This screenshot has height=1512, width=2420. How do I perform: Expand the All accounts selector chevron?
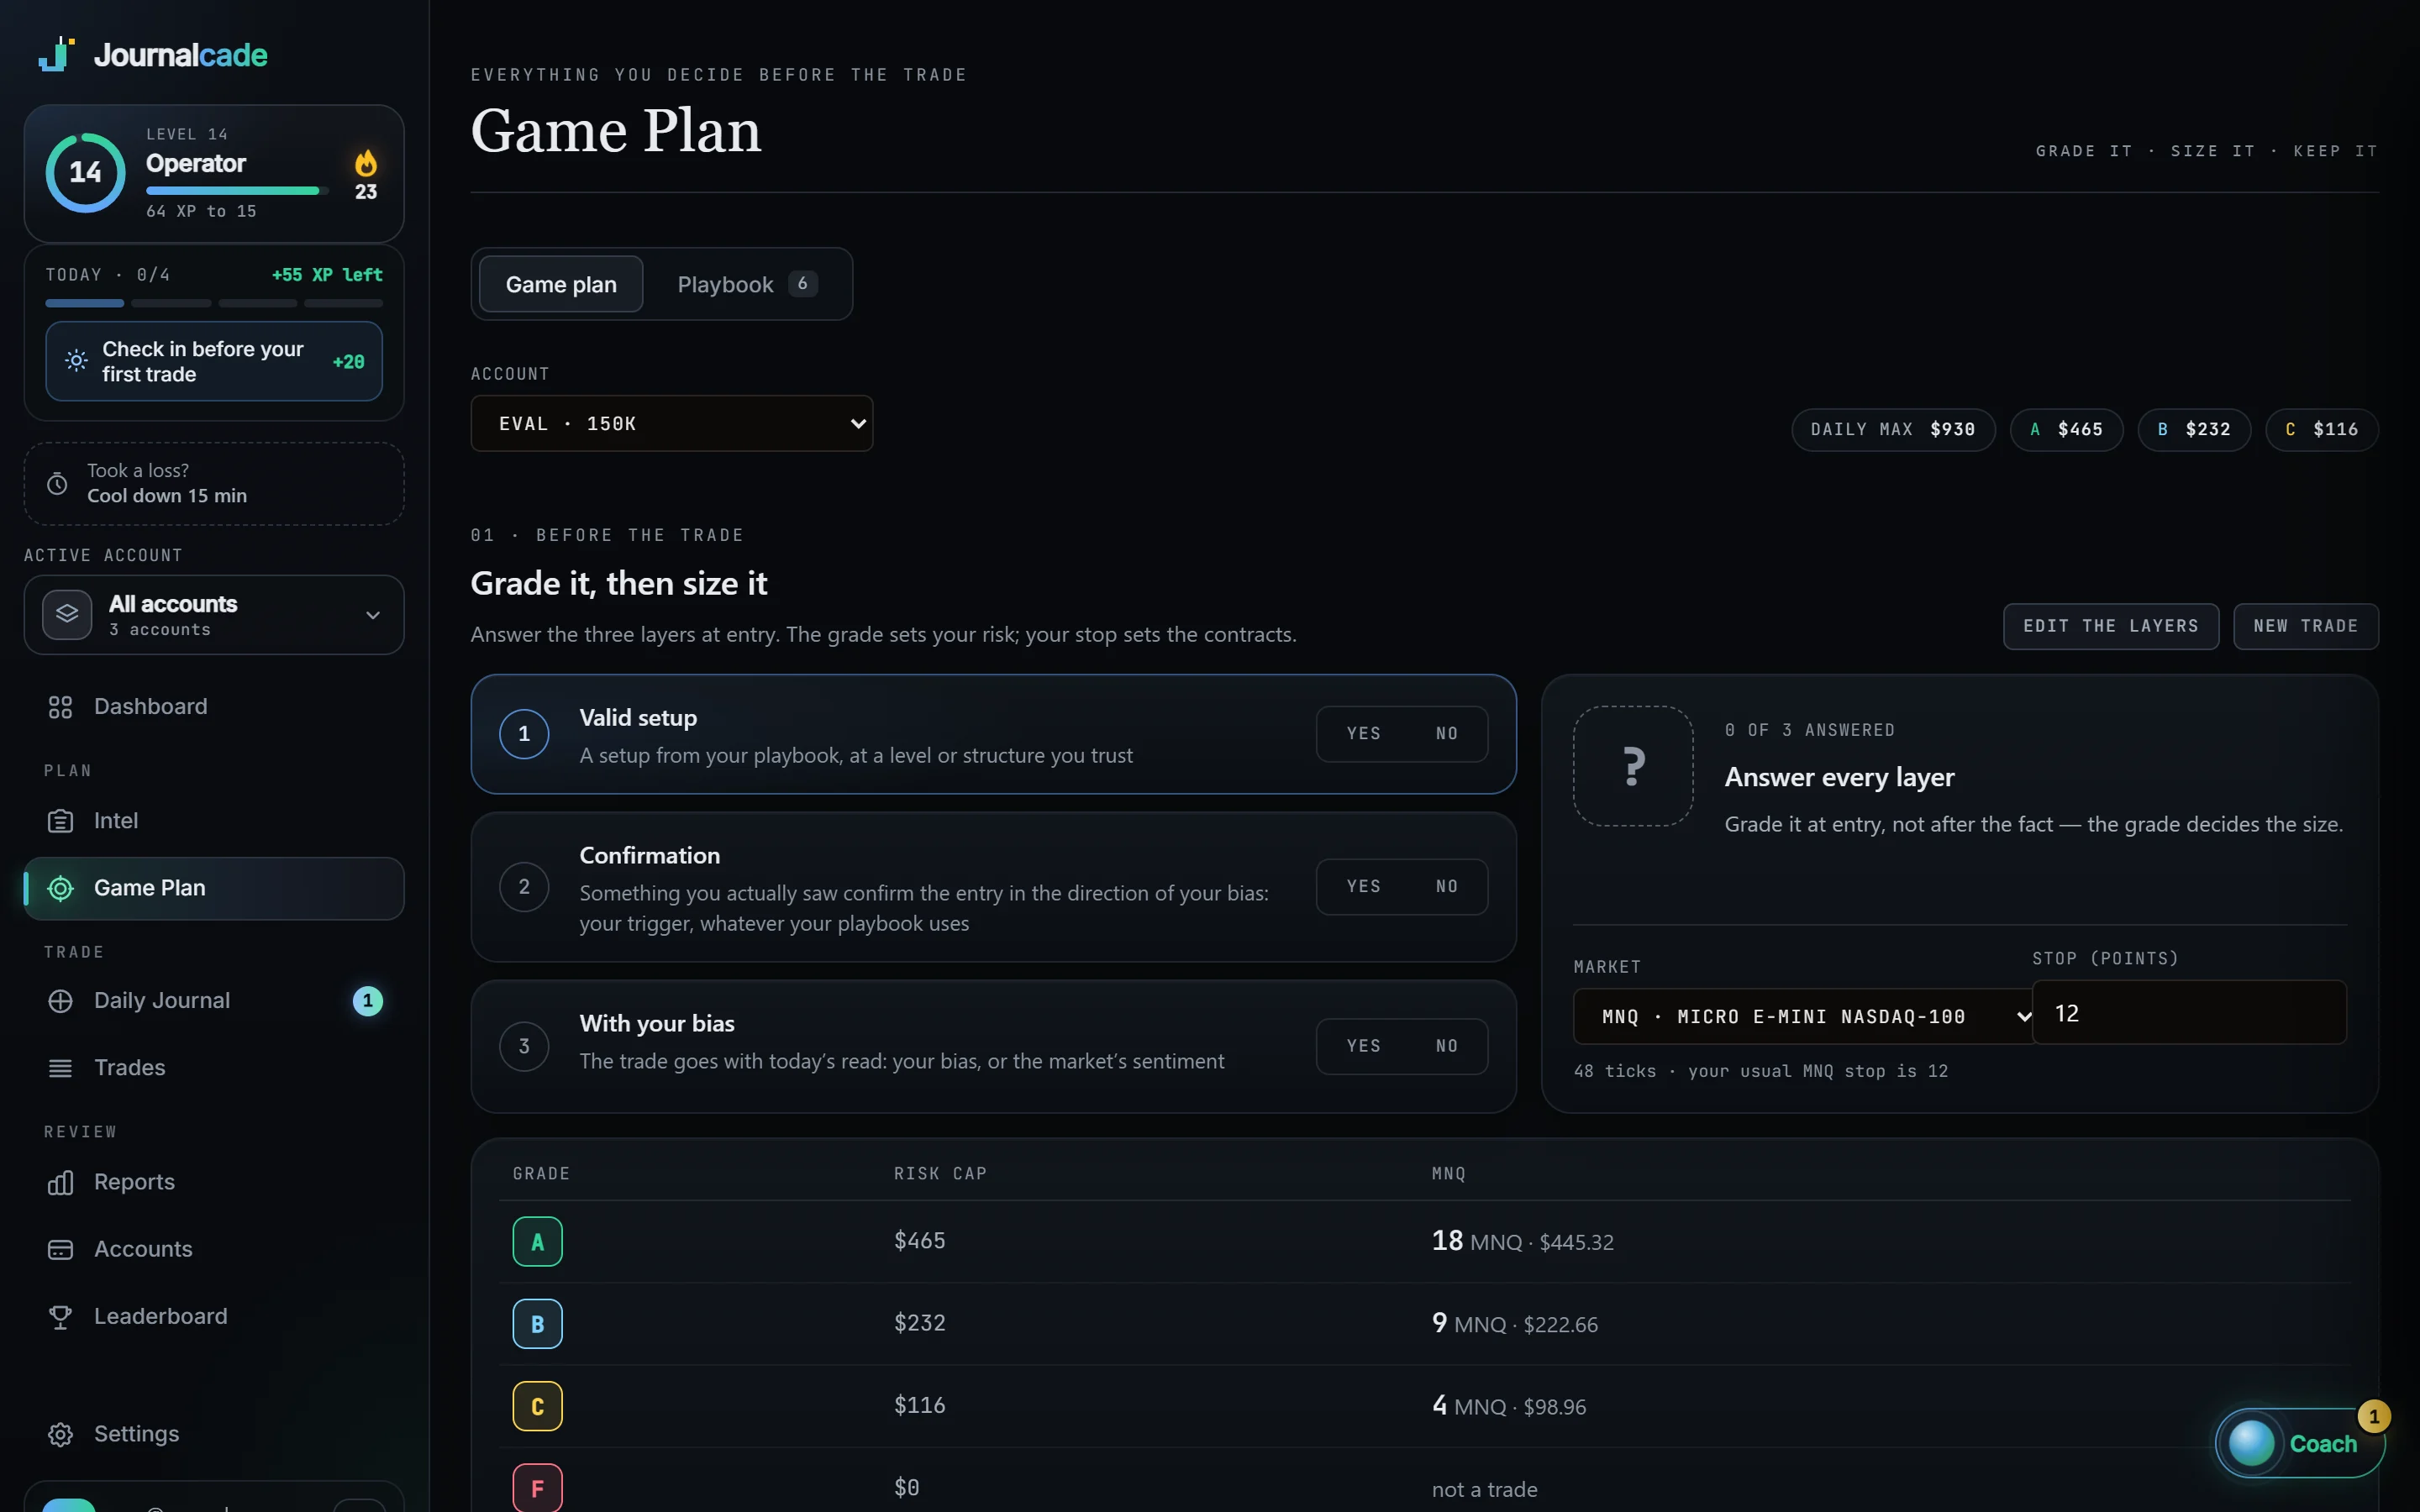[373, 615]
